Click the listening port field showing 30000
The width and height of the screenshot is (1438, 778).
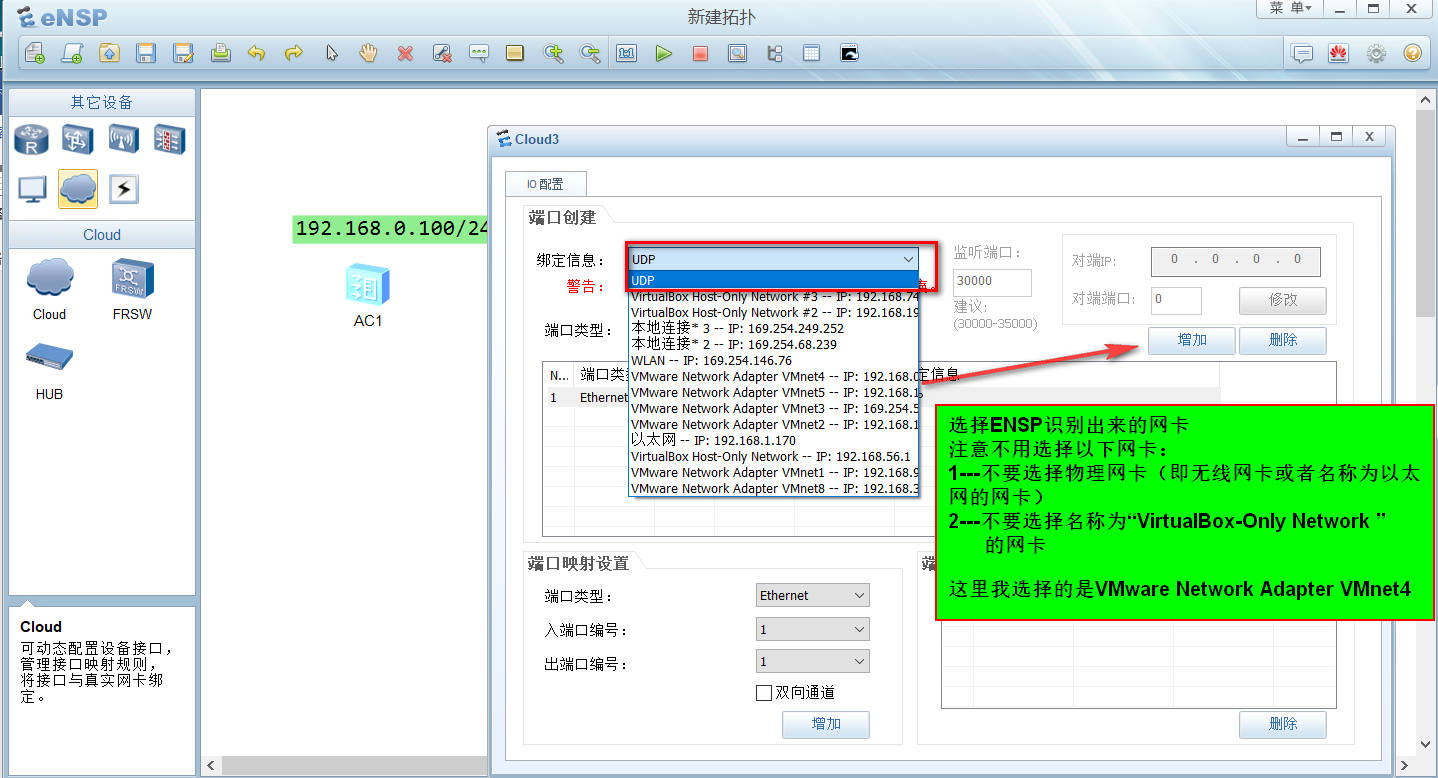[x=990, y=282]
